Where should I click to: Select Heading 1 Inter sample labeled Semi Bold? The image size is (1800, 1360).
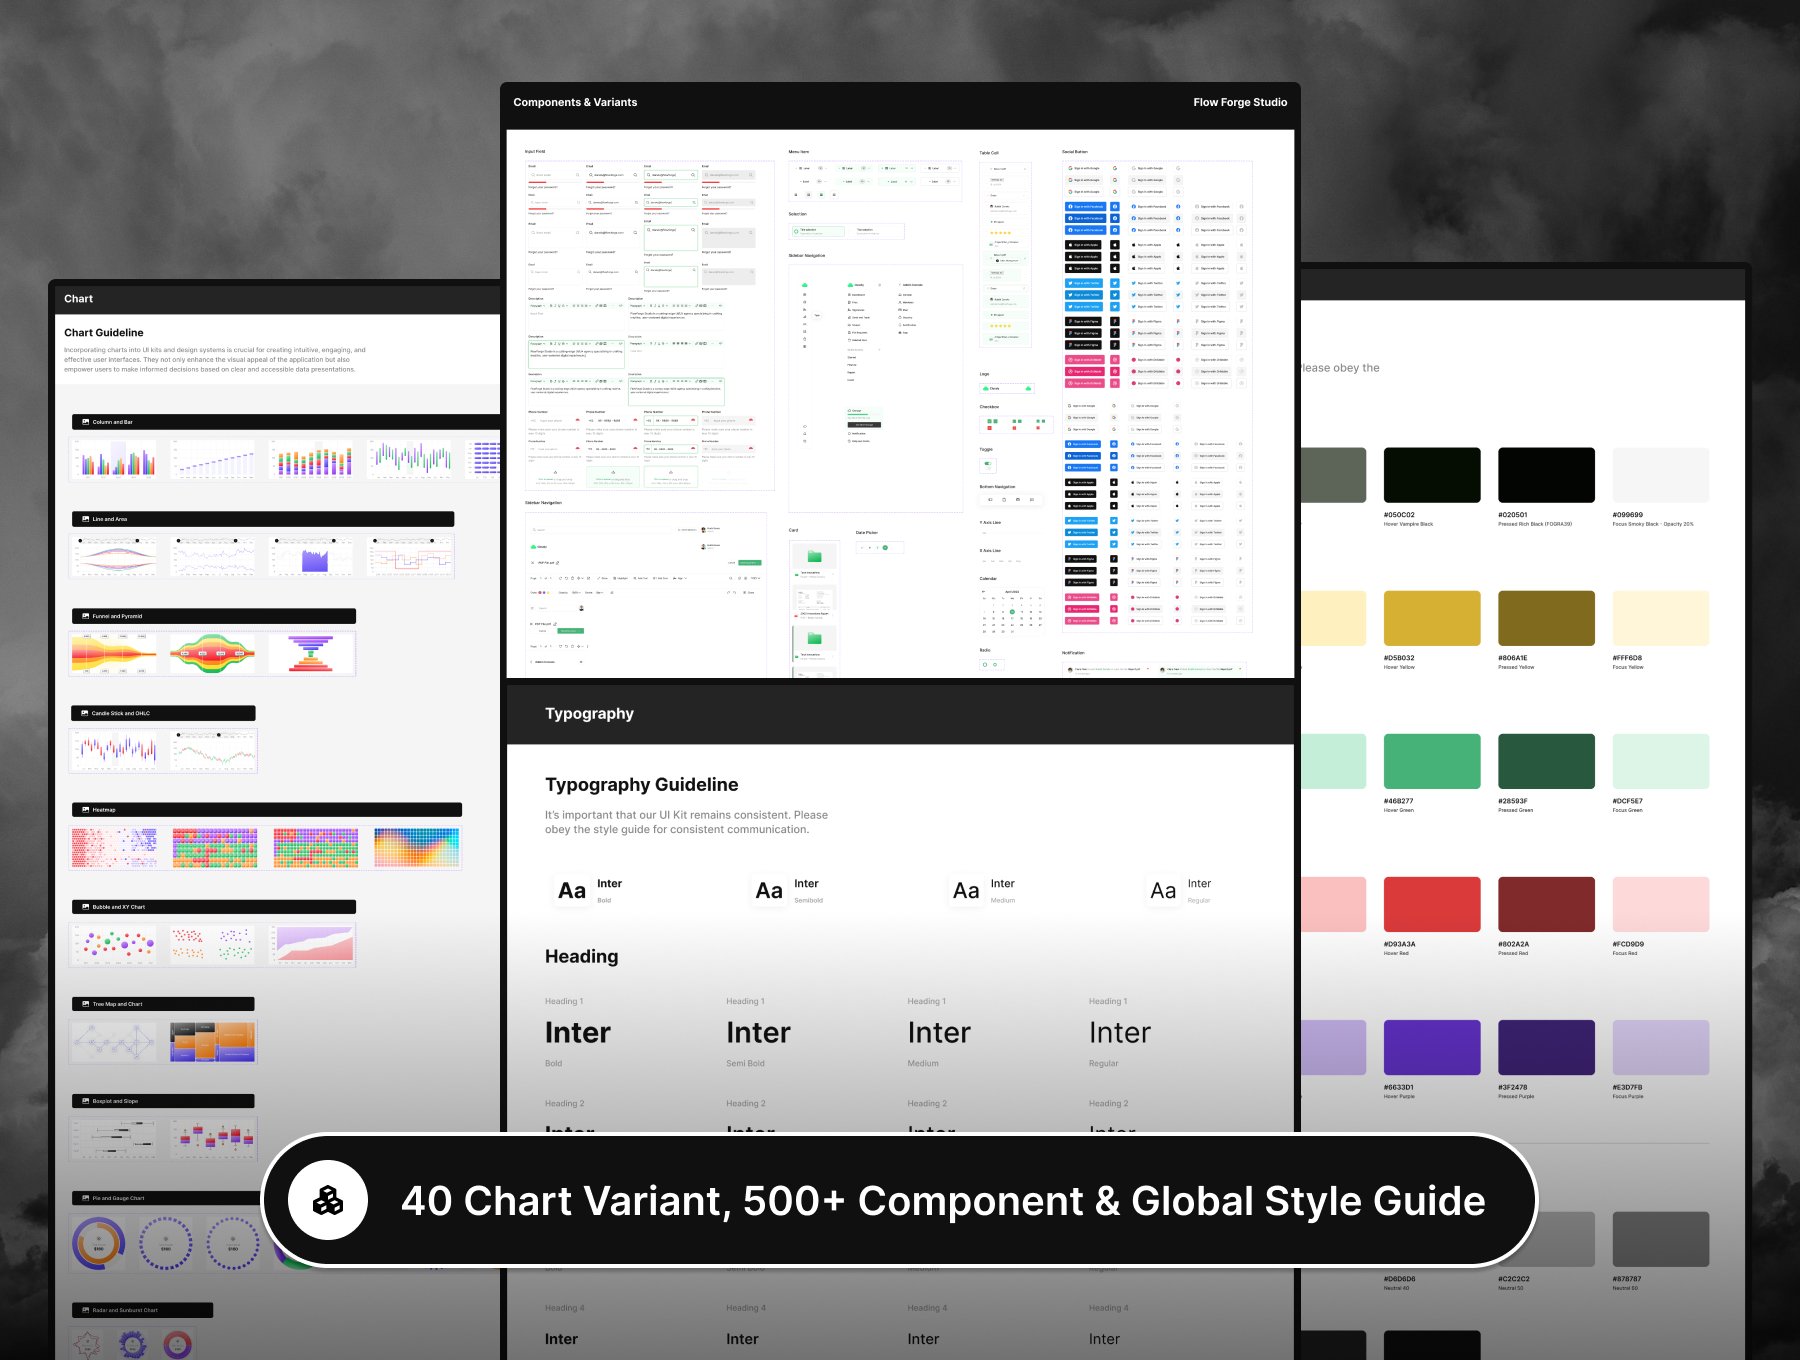(x=758, y=1033)
